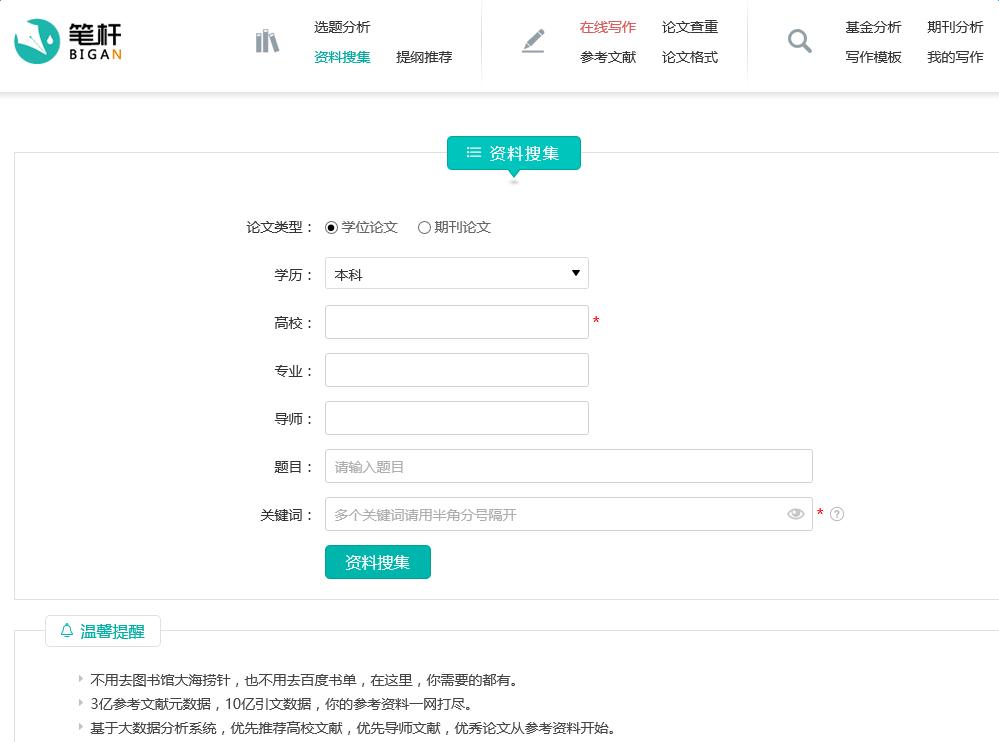
Task: Click the pen icon beside 在线写作
Action: 533,41
